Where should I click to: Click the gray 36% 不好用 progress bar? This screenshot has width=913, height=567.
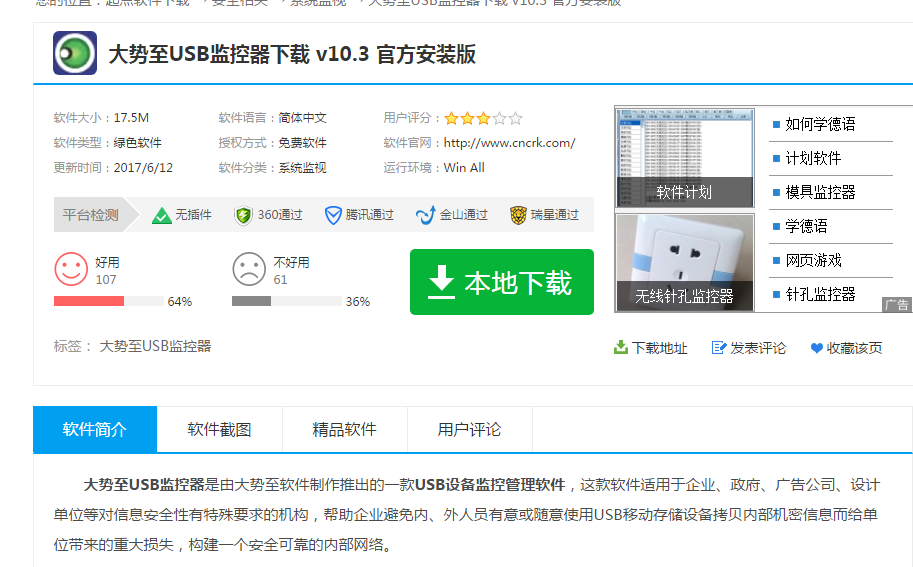click(286, 301)
